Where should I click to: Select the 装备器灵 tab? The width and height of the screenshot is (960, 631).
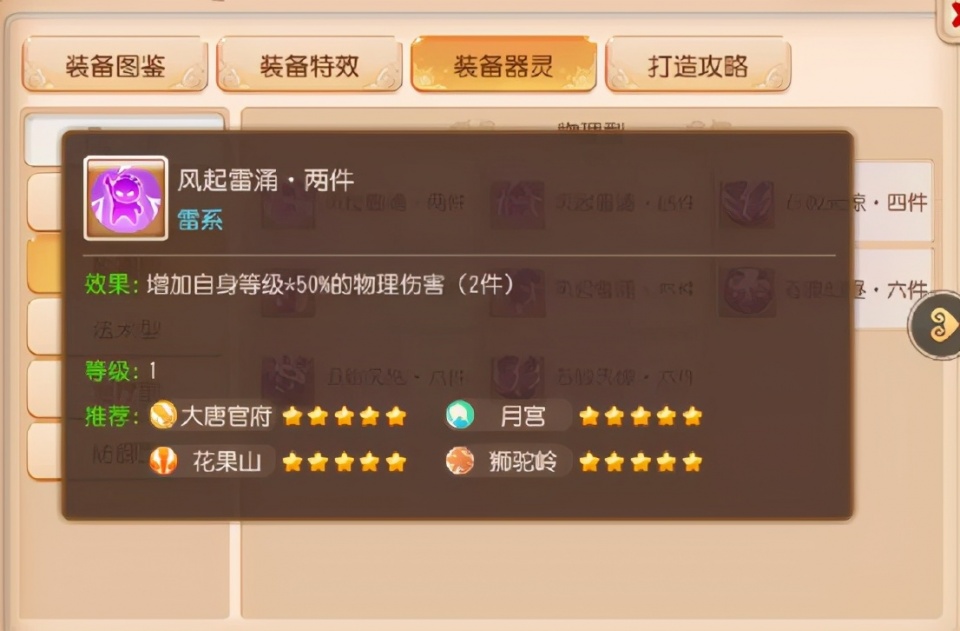pos(503,65)
